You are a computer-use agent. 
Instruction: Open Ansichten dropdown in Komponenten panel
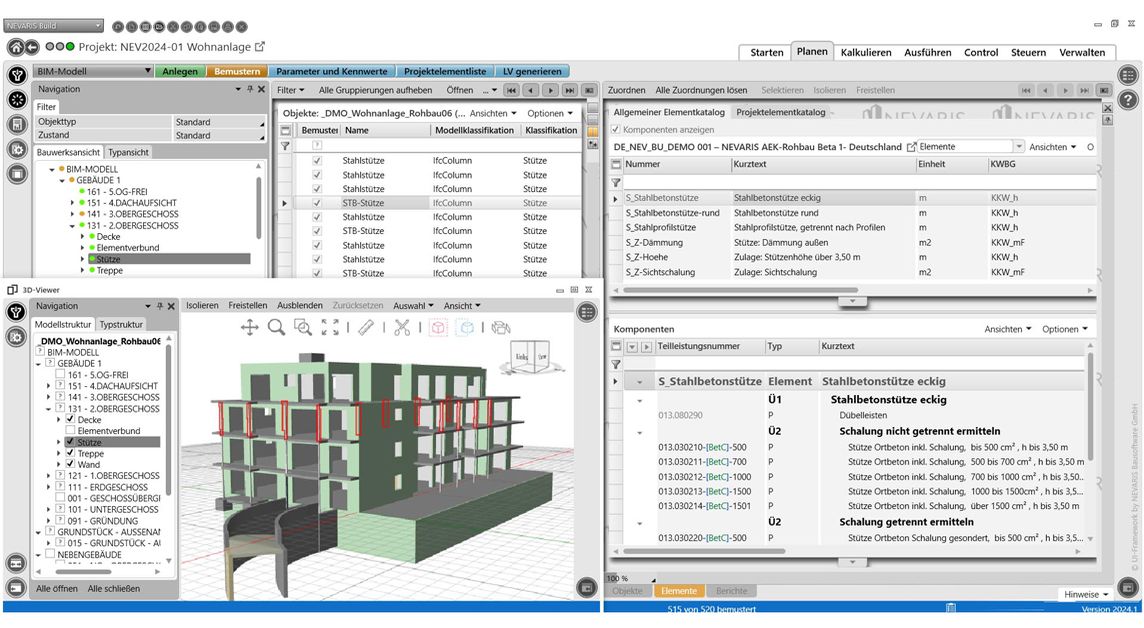click(x=1008, y=329)
